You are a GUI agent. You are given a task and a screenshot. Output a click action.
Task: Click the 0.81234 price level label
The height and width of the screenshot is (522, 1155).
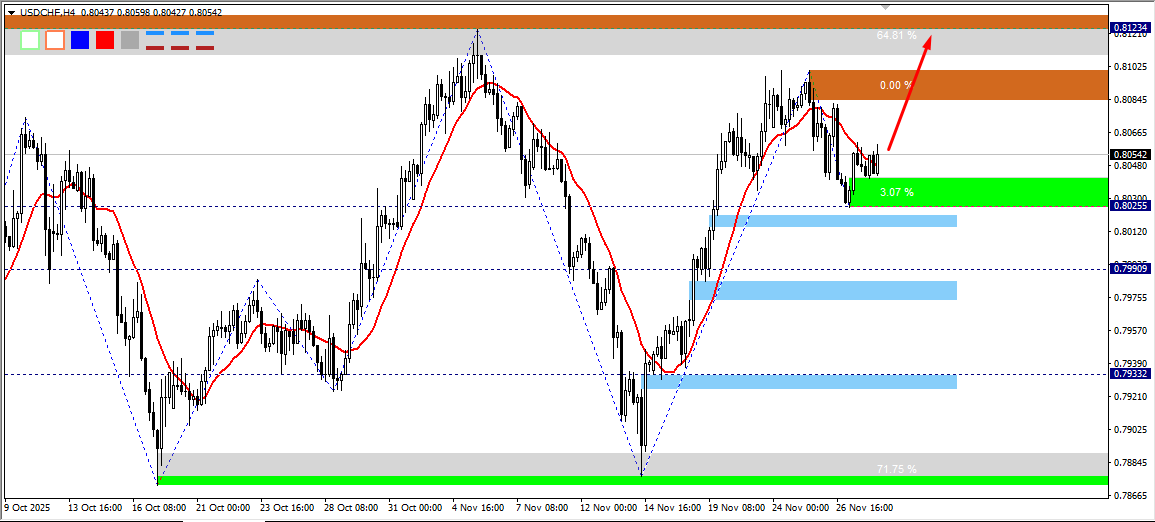tap(1131, 27)
